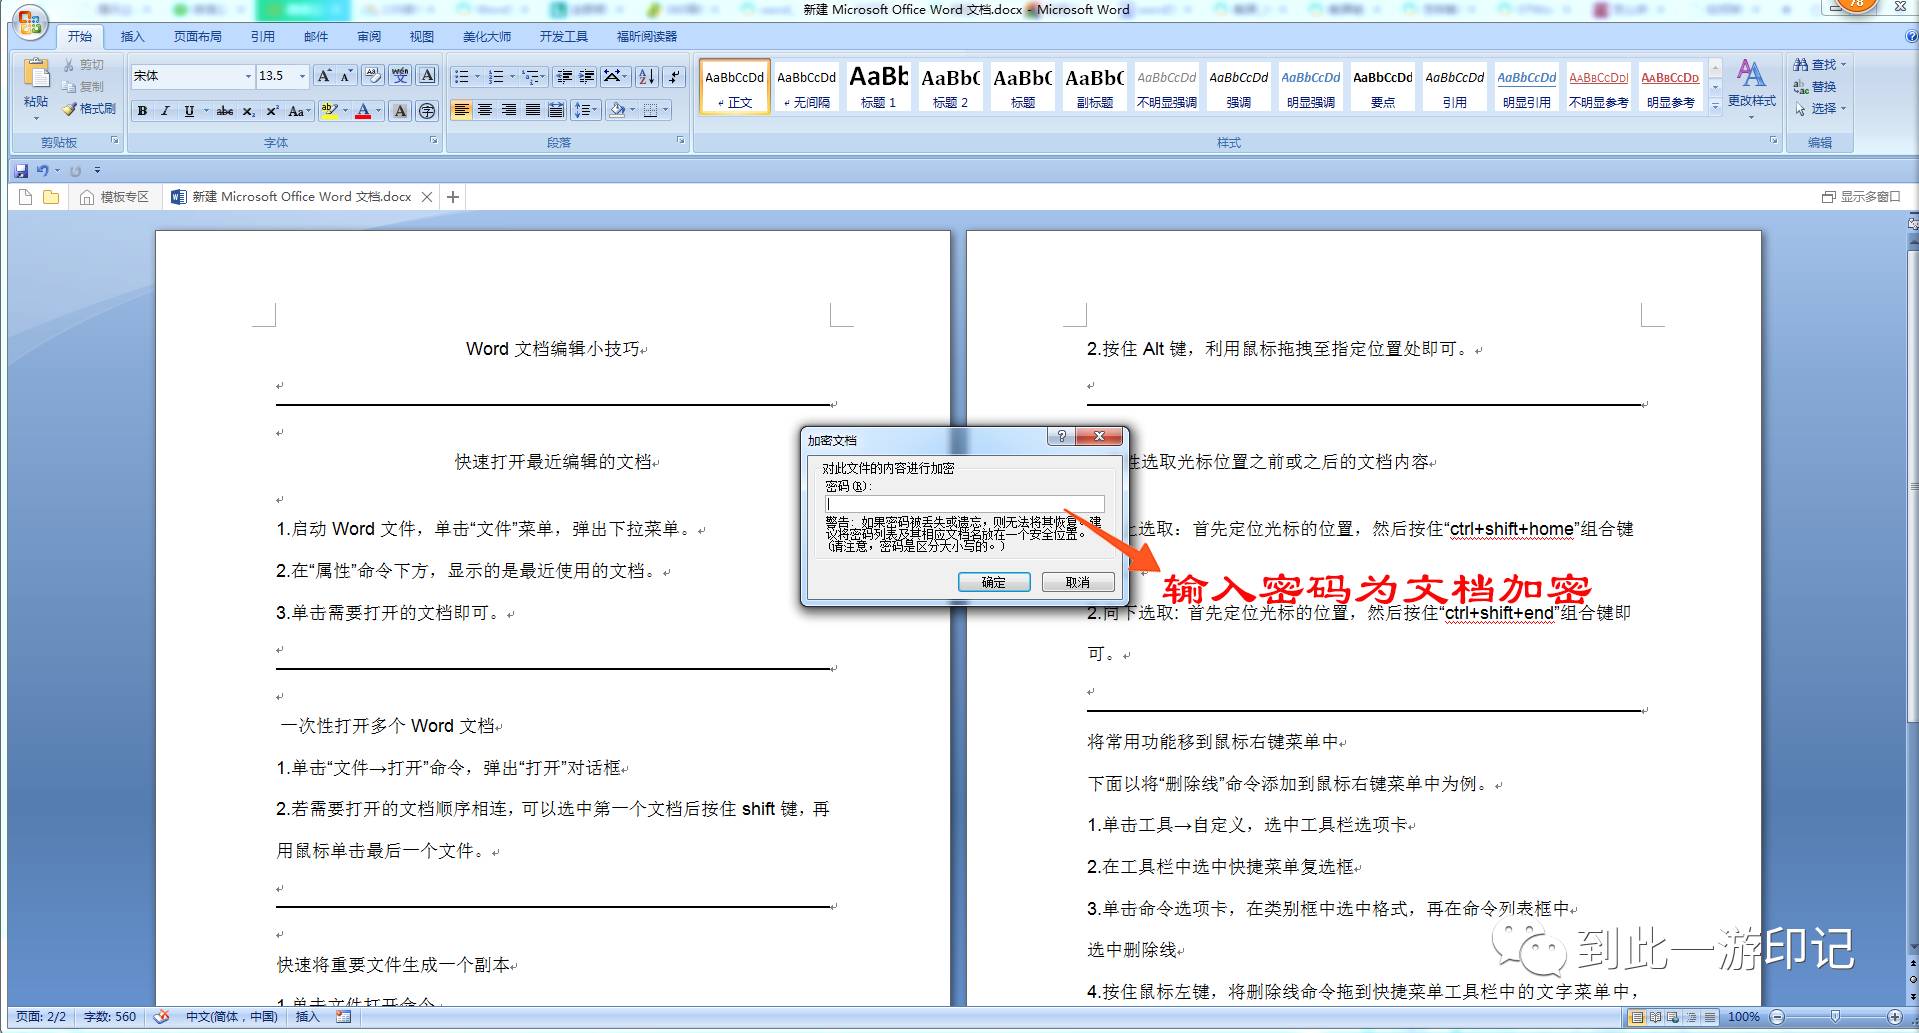
Task: Click the 显示多窗口 button
Action: tap(1861, 197)
